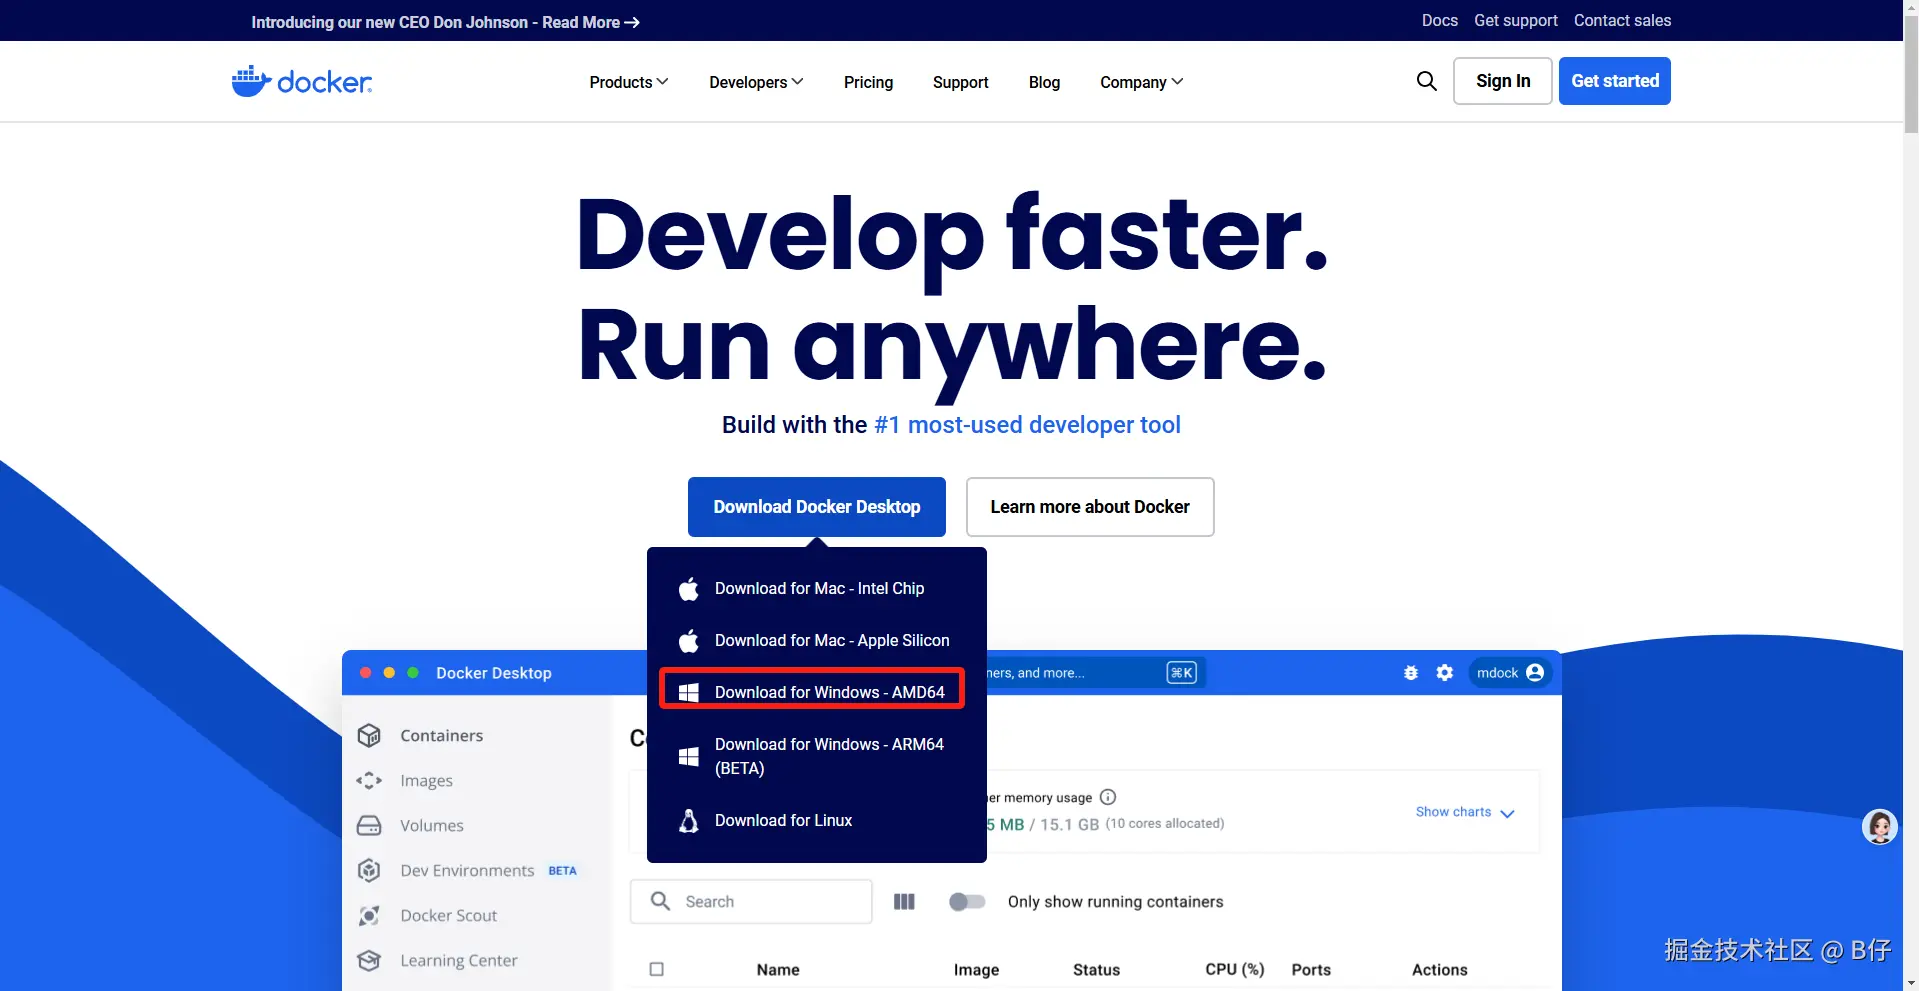This screenshot has height=991, width=1919.
Task: Click the Windows icon for ARM64 download
Action: coord(689,757)
